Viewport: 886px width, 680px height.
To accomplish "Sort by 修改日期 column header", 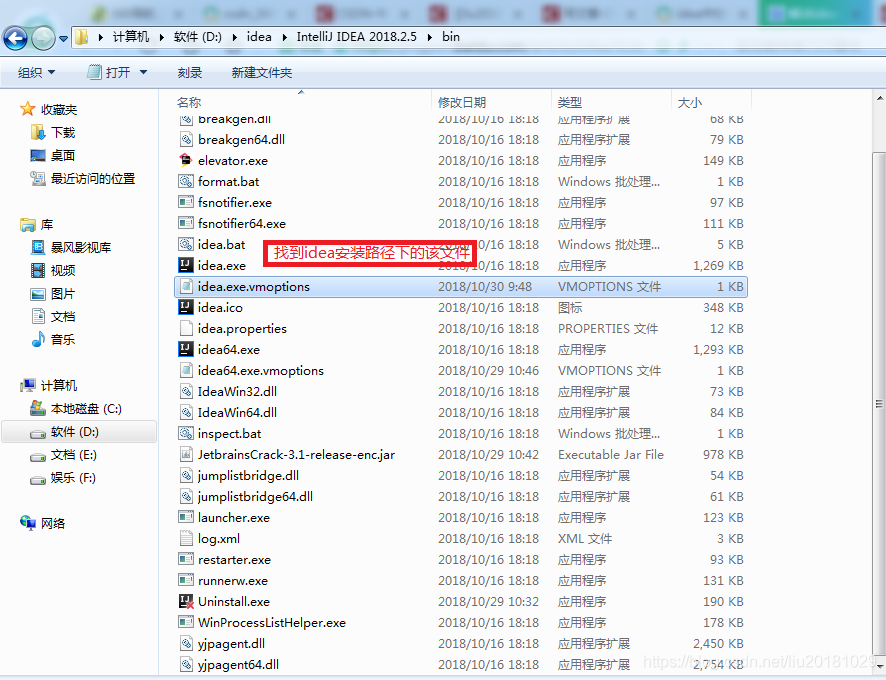I will point(462,102).
